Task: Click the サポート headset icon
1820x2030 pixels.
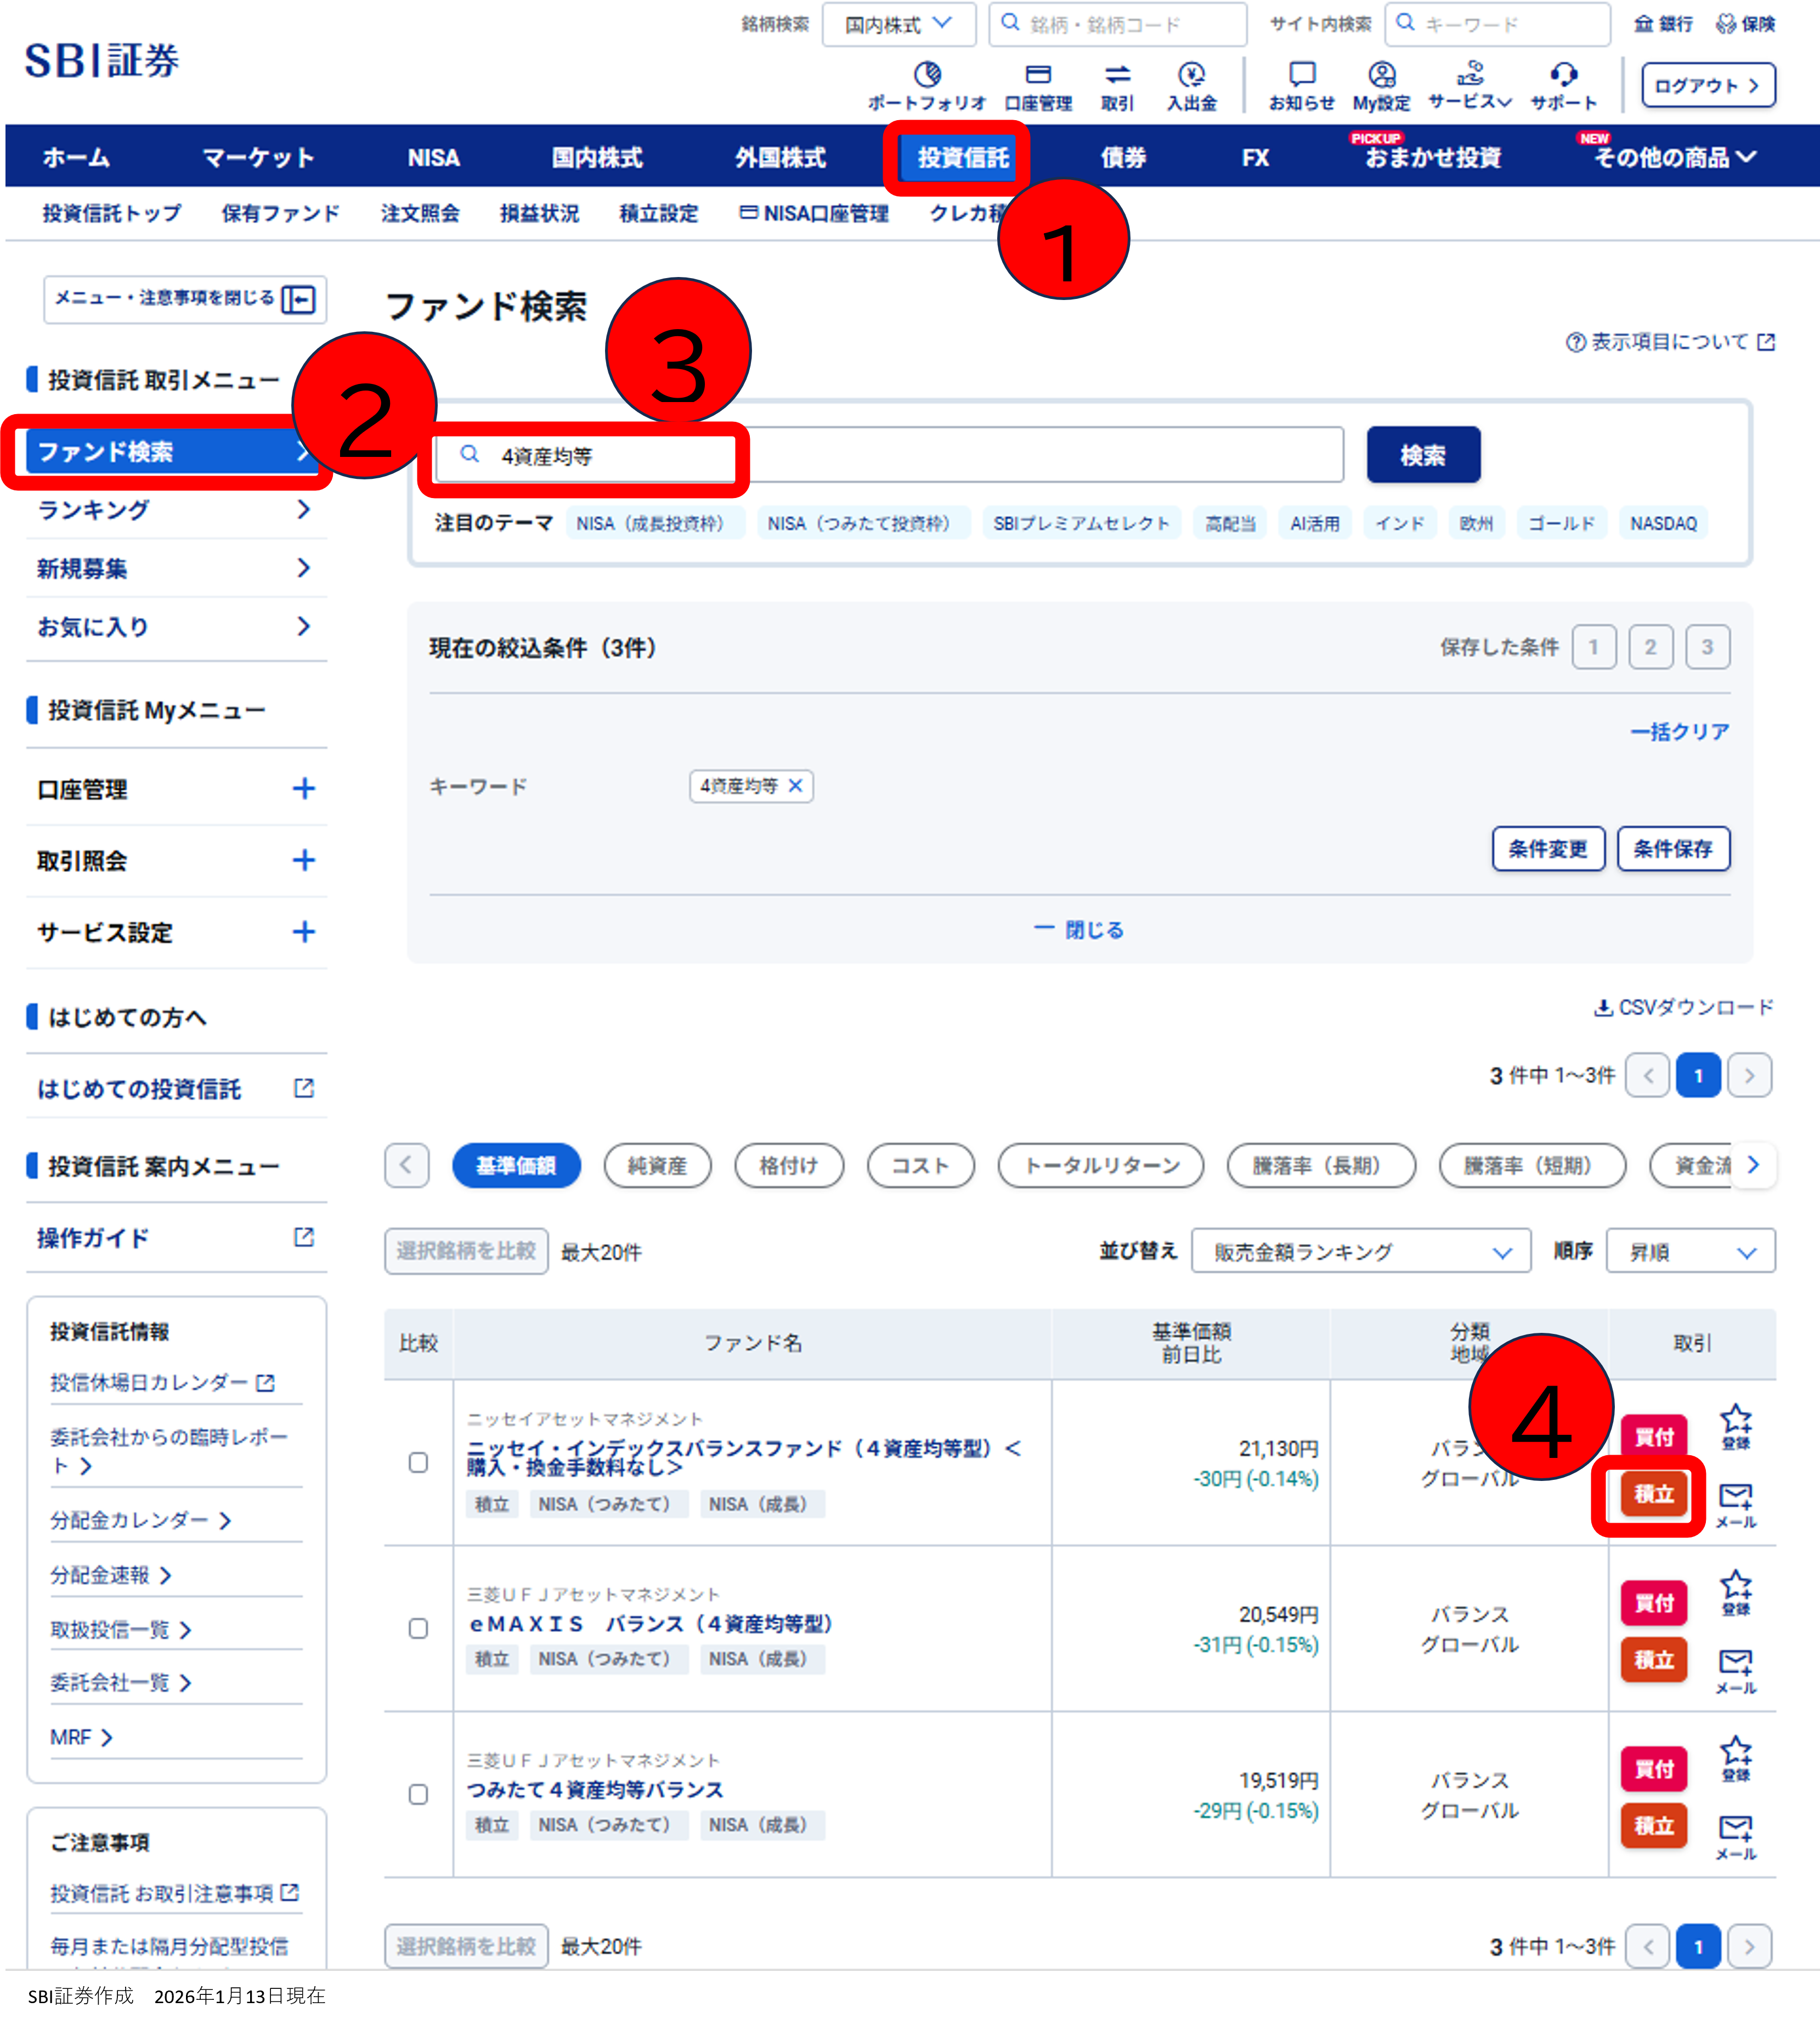Action: click(1563, 76)
